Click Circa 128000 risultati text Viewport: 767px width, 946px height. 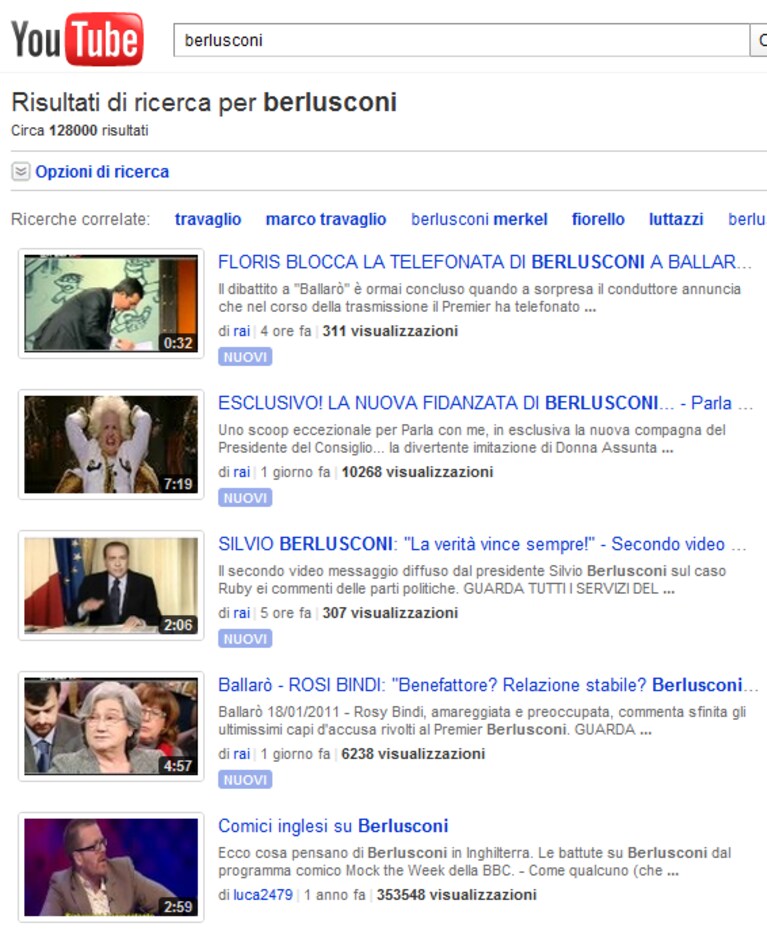point(80,130)
